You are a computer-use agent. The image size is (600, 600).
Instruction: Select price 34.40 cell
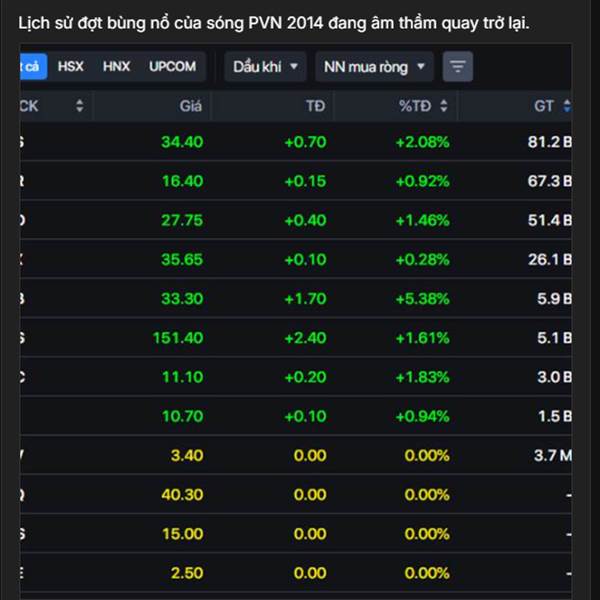click(x=182, y=142)
